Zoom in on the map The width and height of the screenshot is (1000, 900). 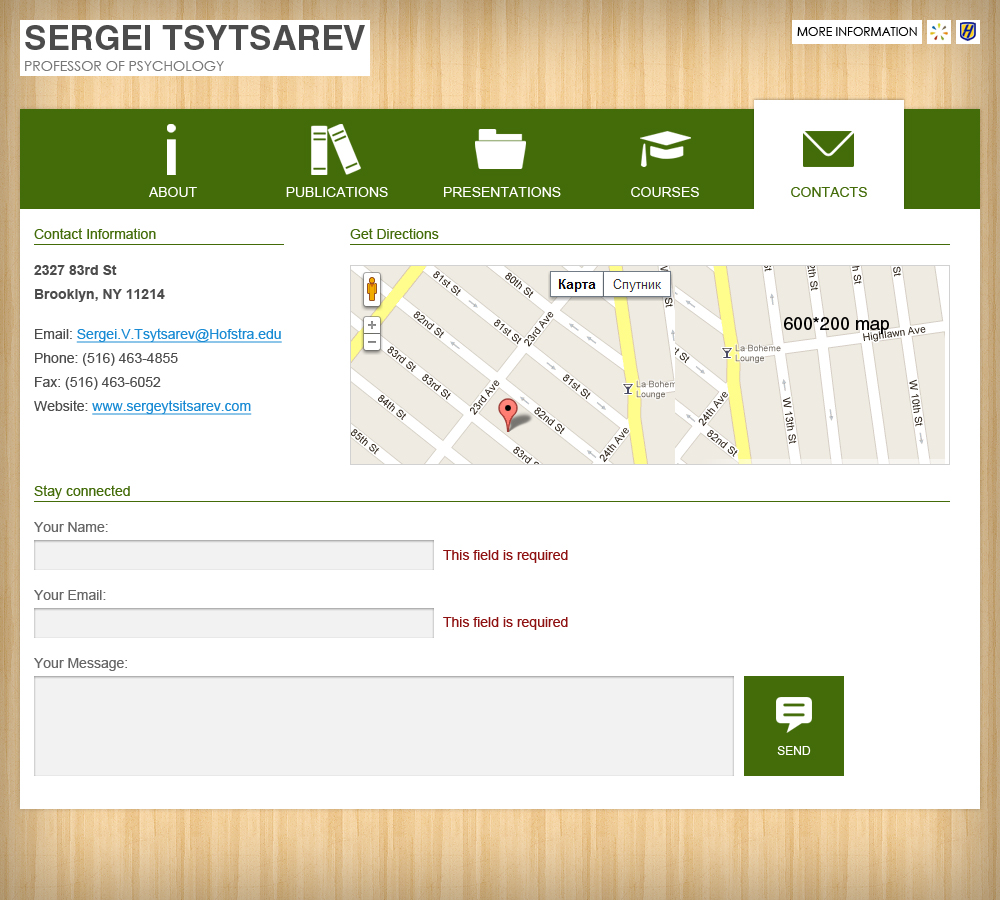[x=372, y=325]
